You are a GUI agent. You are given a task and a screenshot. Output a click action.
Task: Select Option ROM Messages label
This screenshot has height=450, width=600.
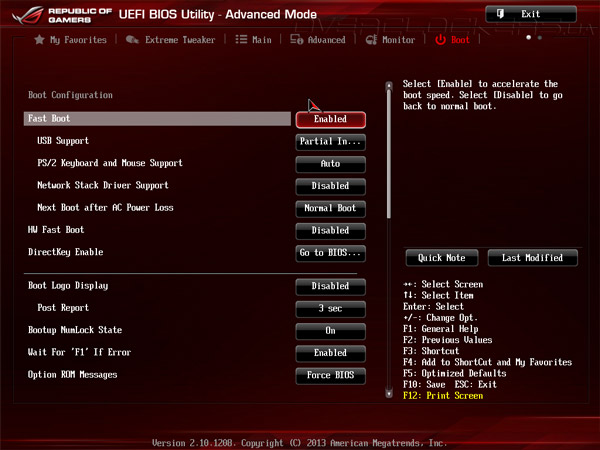pos(72,374)
